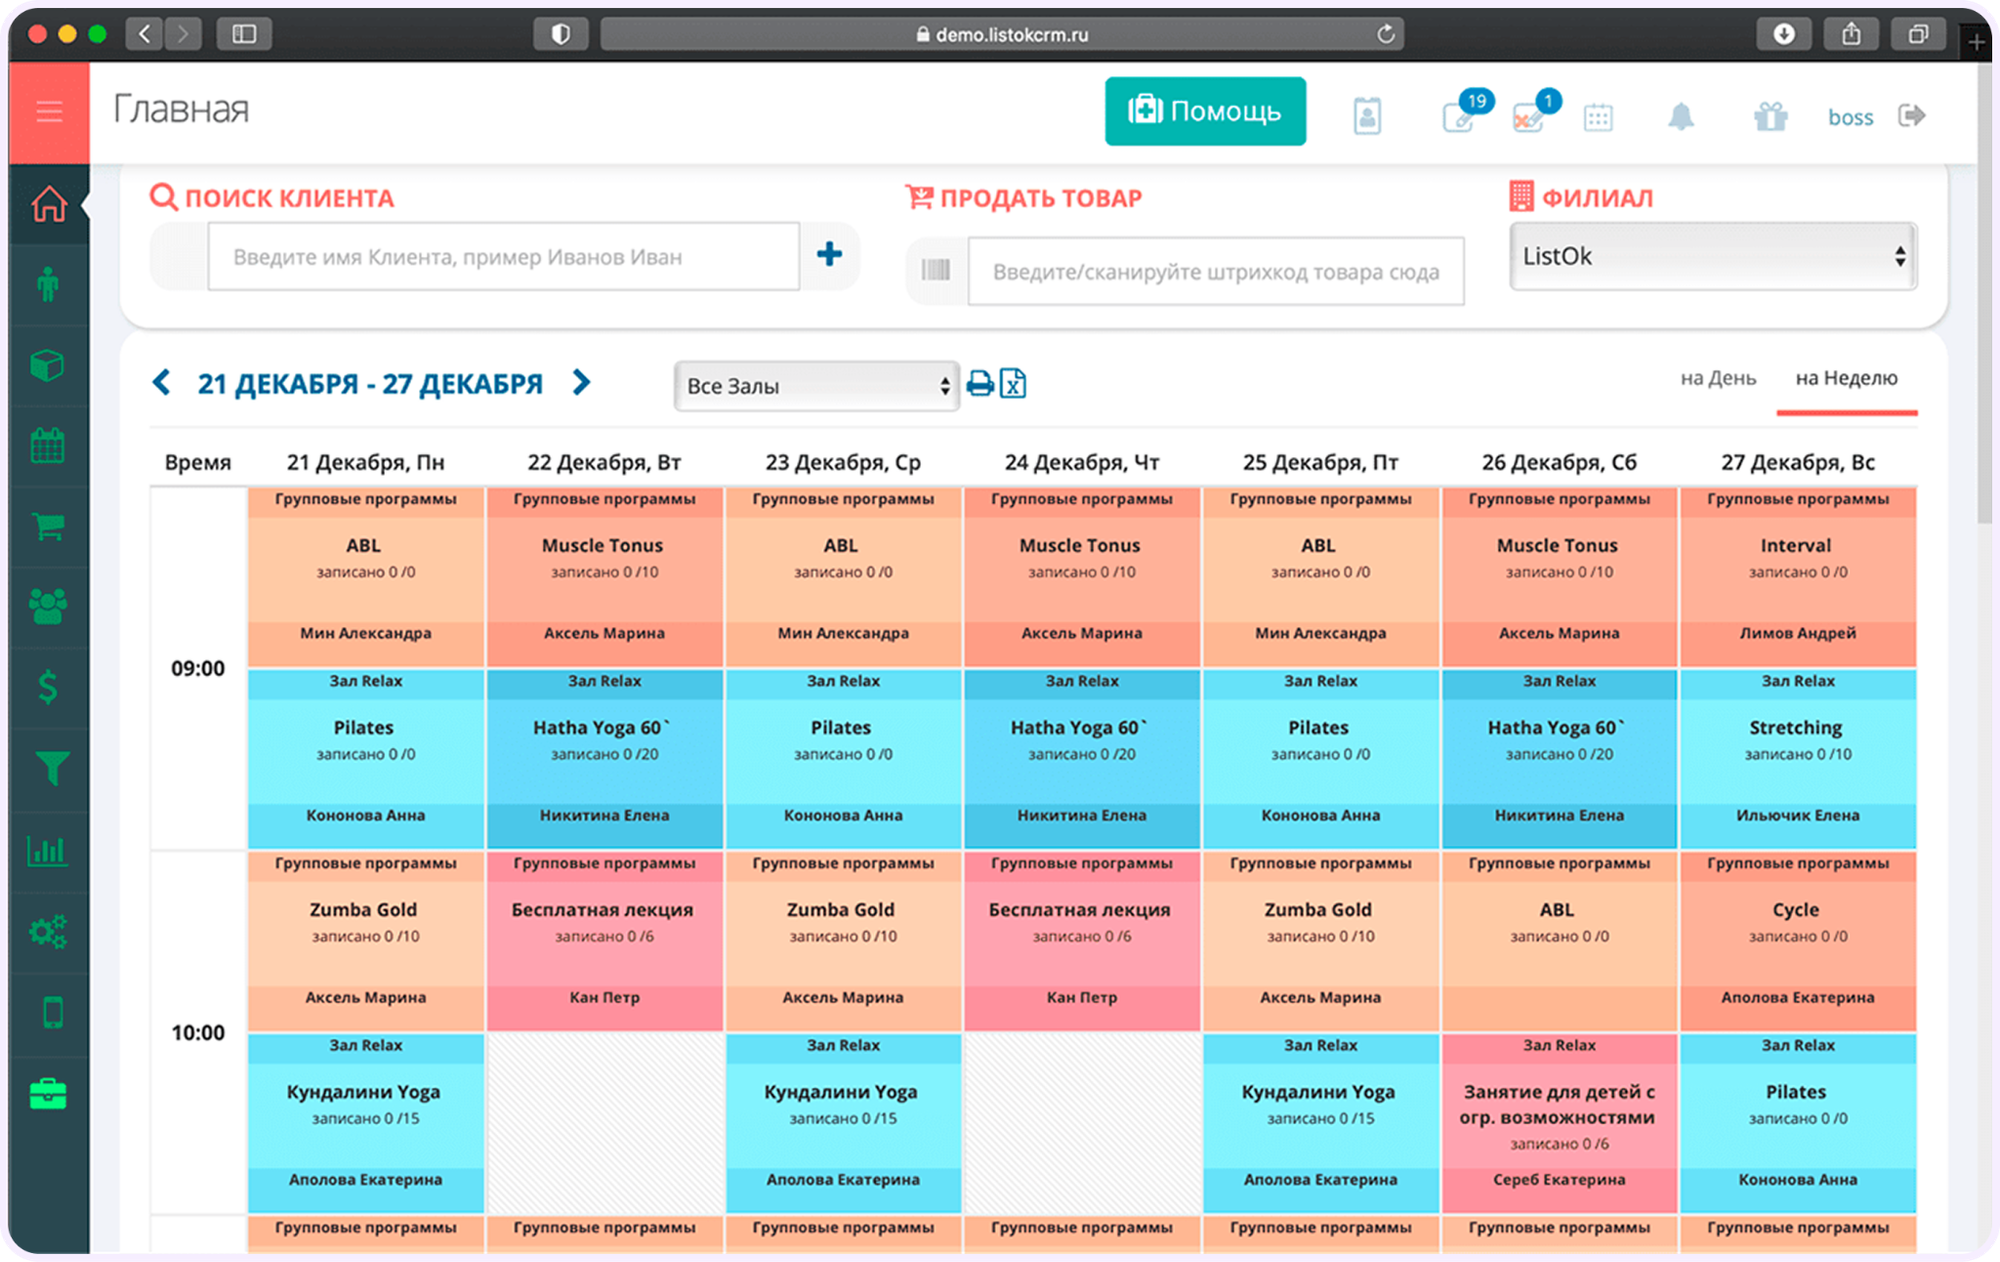Focus the client name search field
The image size is (2000, 1262).
click(504, 257)
